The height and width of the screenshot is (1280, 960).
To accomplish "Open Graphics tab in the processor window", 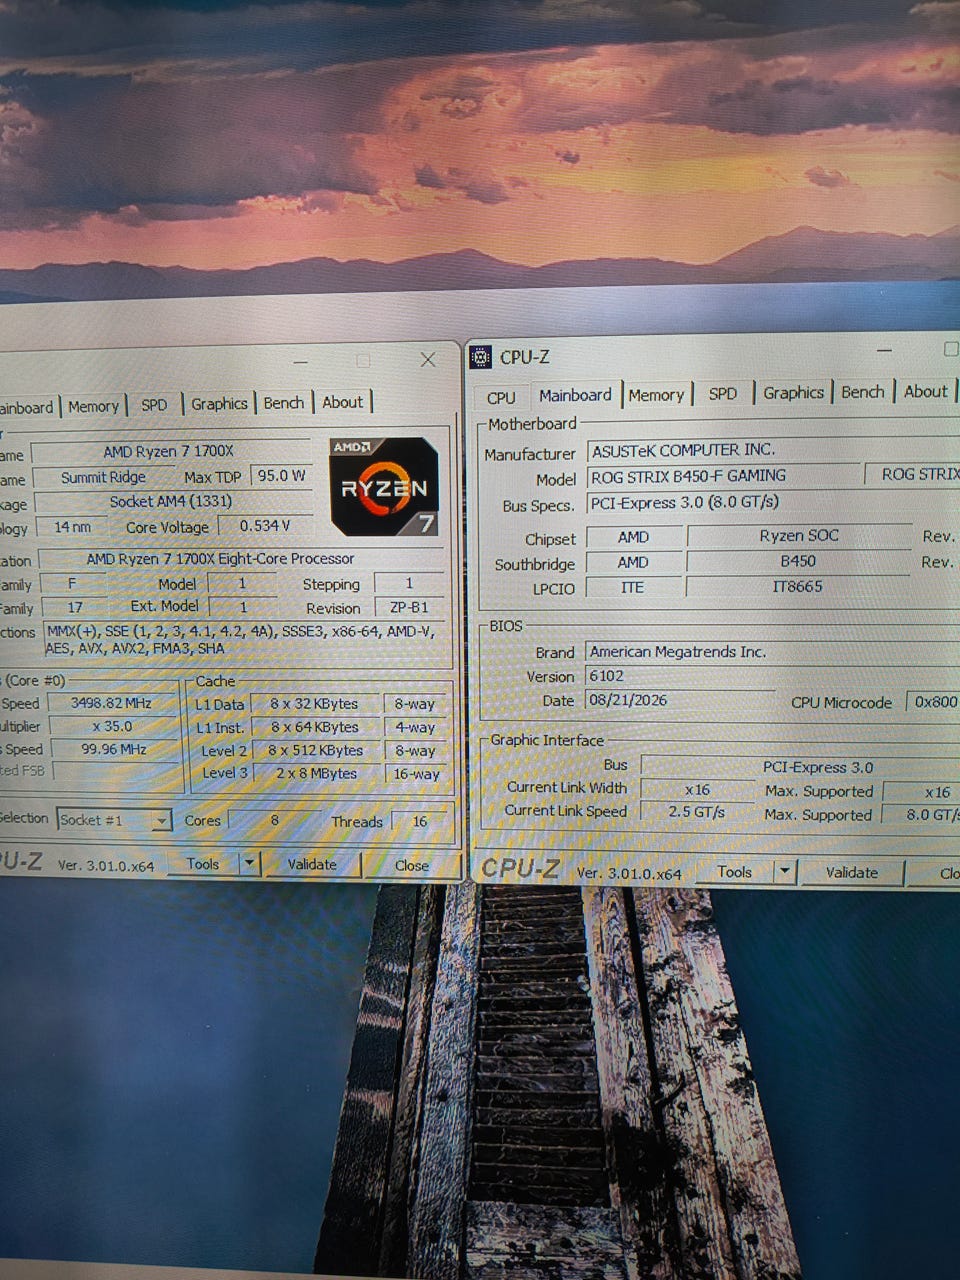I will pyautogui.click(x=219, y=404).
